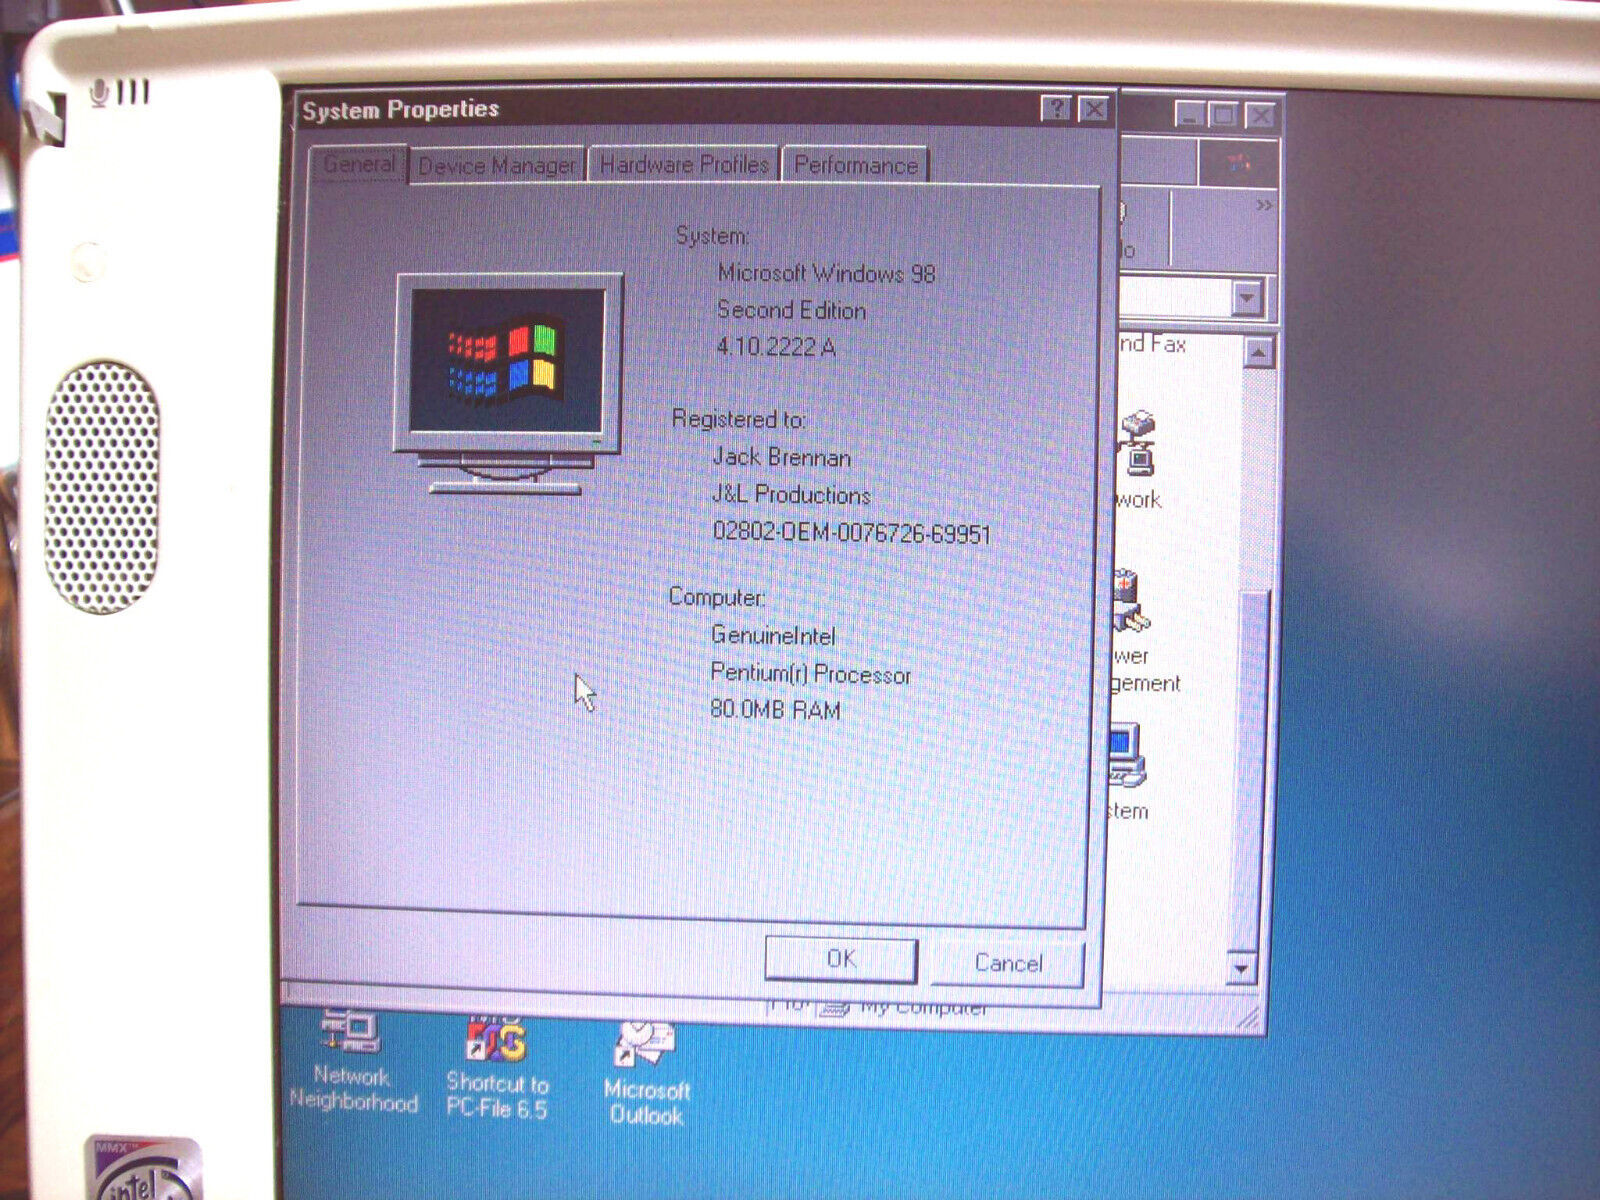
Task: Open the address dropdown in background window
Action: [x=1246, y=298]
